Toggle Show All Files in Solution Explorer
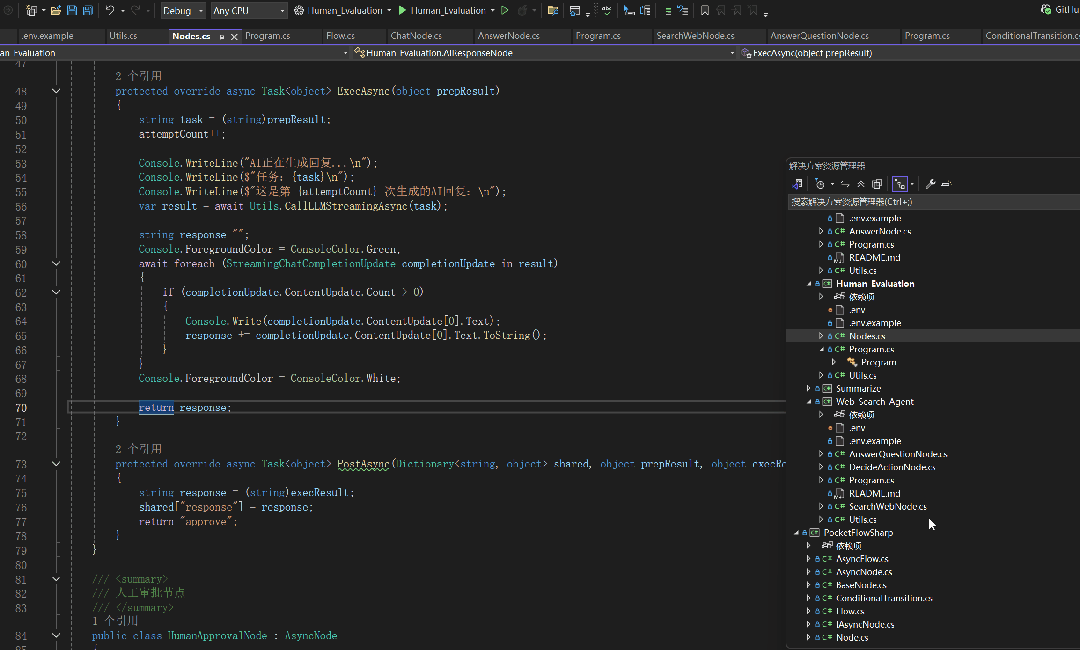This screenshot has width=1080, height=650. [x=877, y=184]
